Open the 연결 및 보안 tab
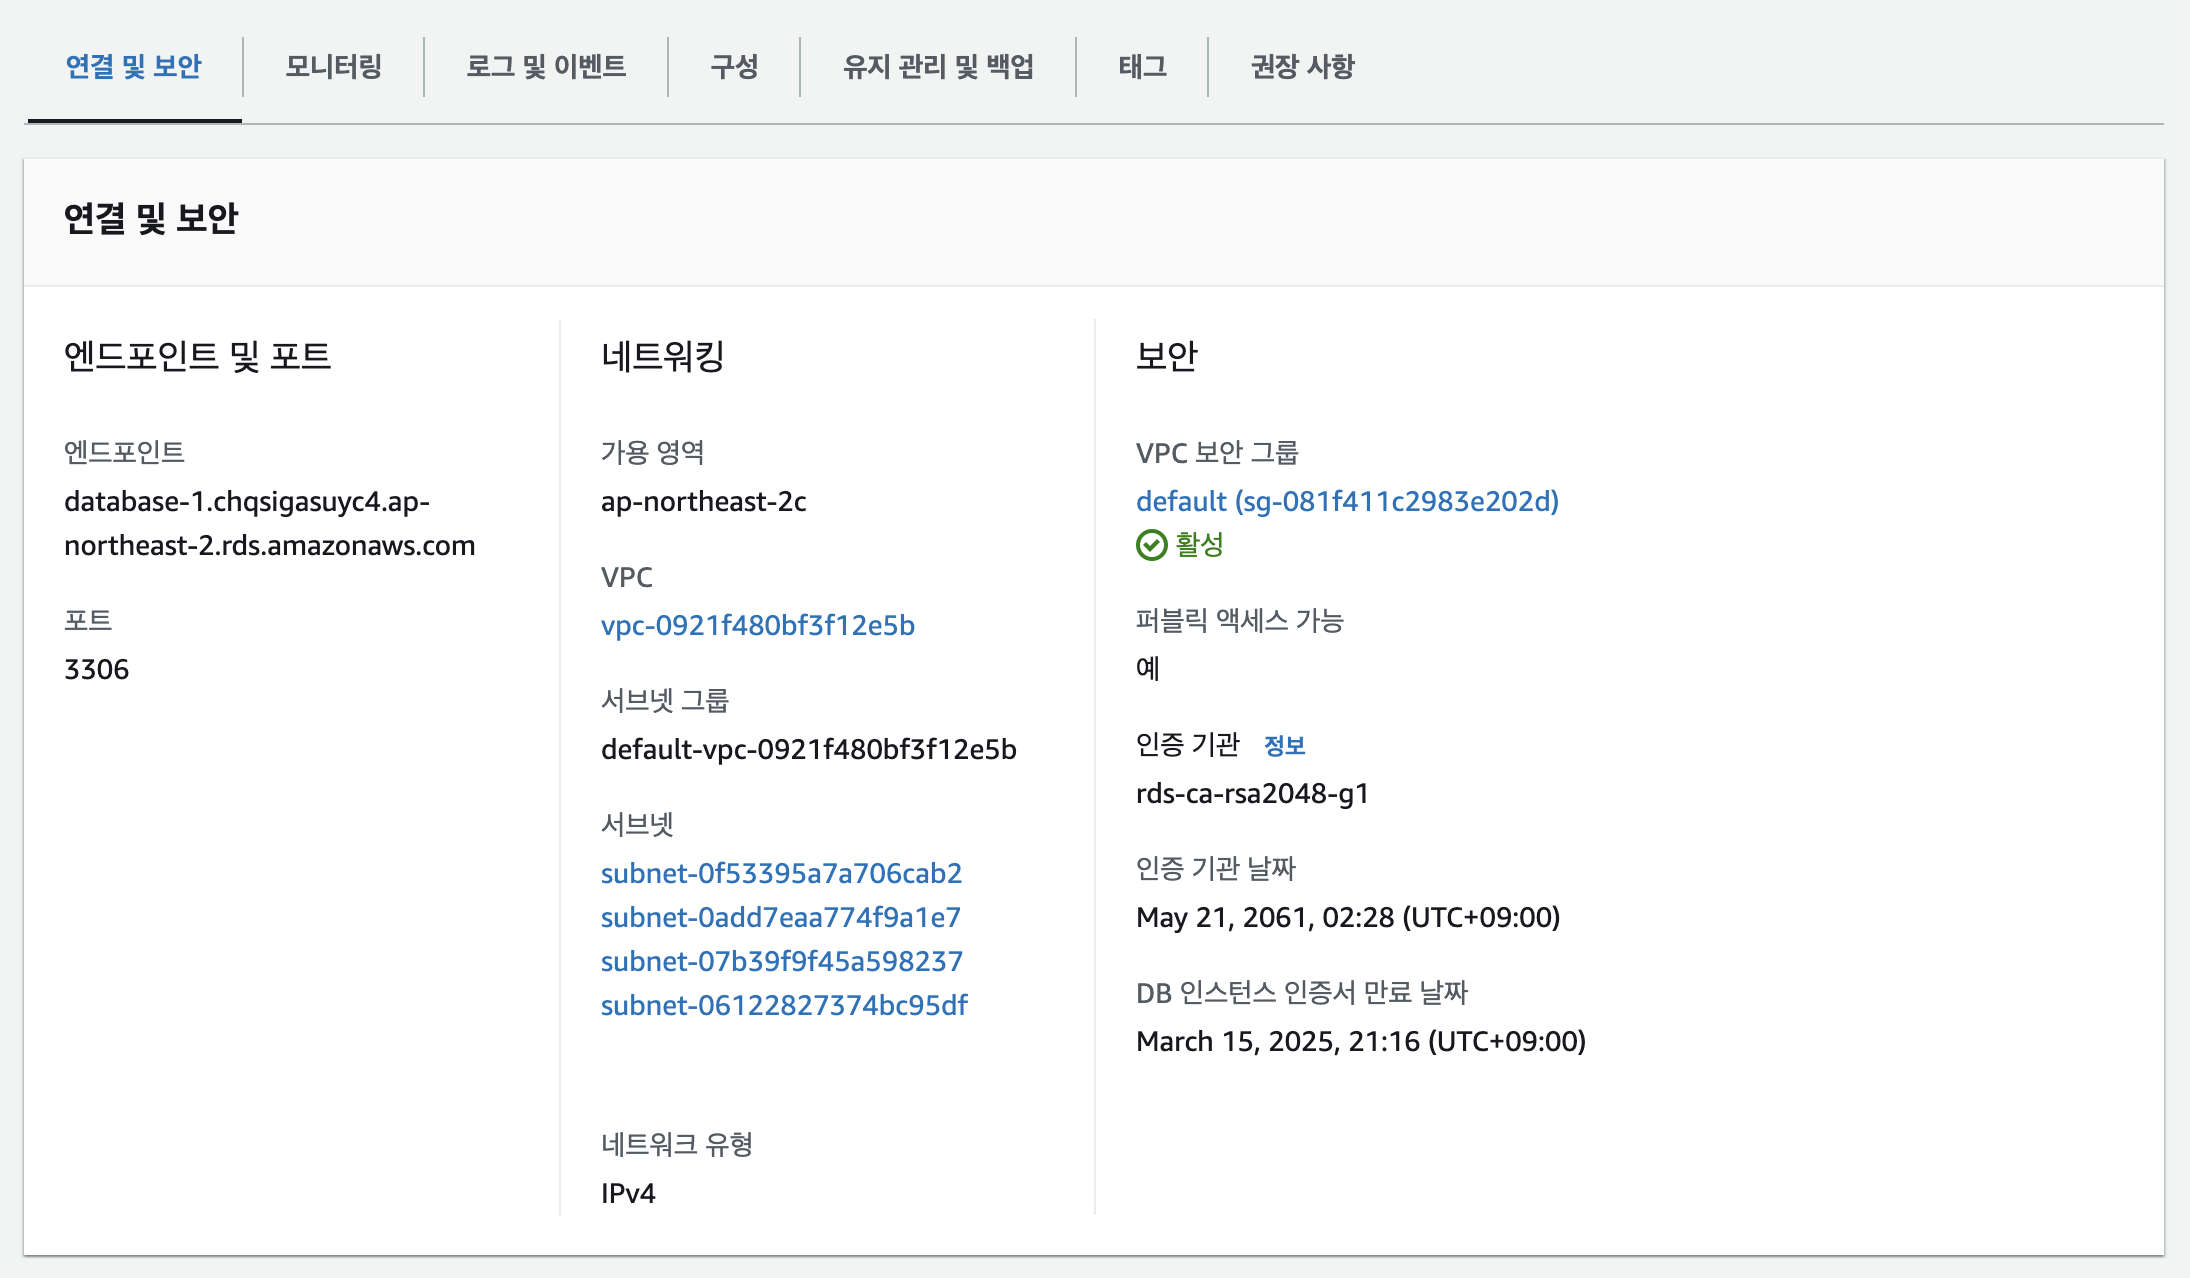This screenshot has width=2190, height=1278. (x=133, y=67)
